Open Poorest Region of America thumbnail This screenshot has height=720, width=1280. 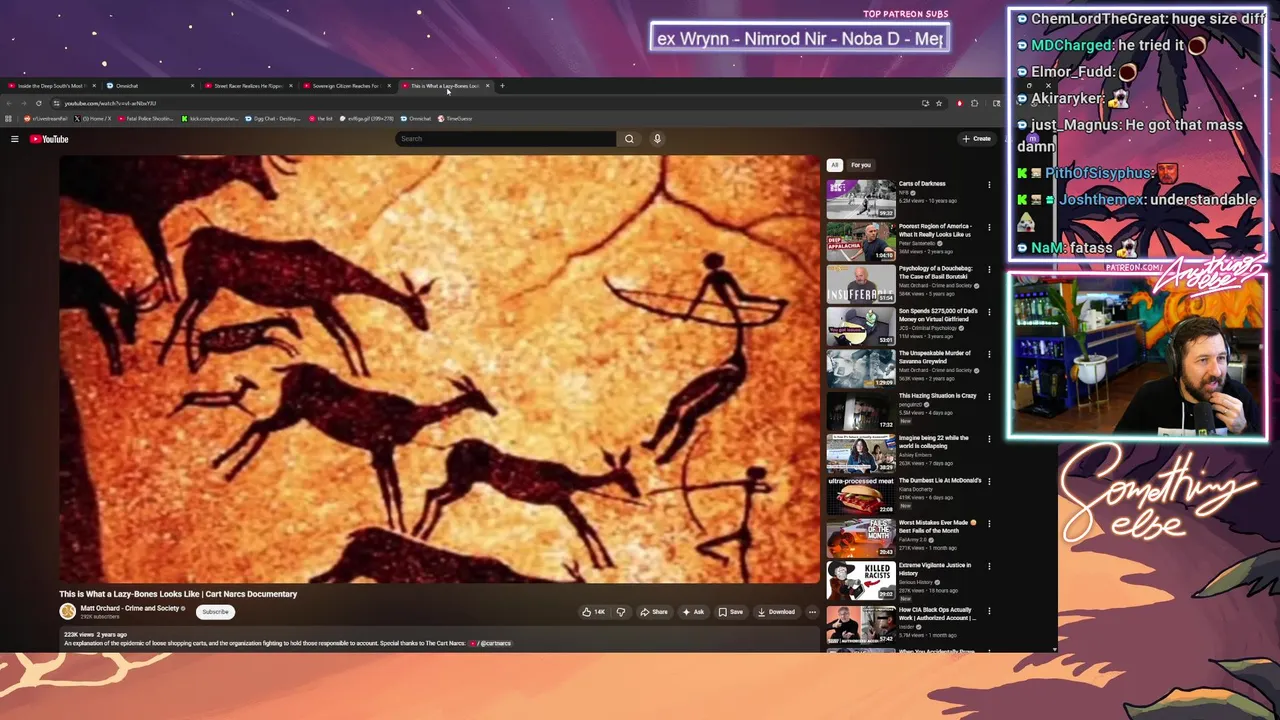[x=861, y=241]
